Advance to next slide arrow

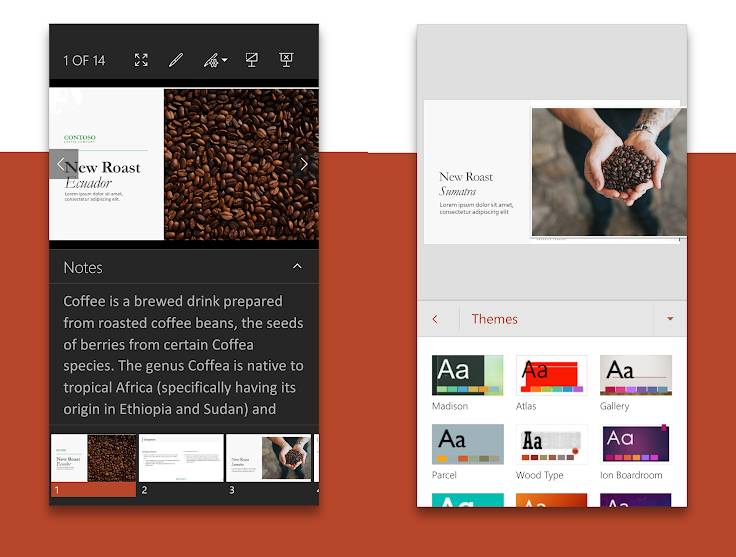304,164
